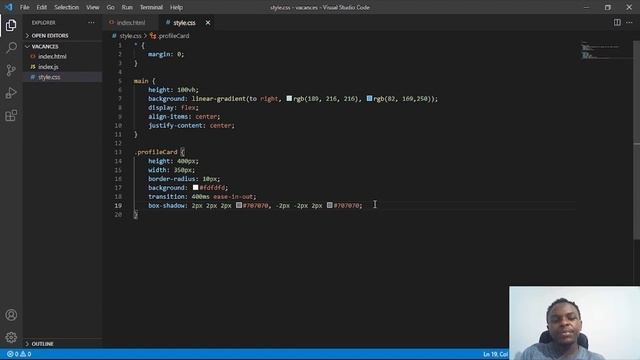Click the errors and warnings status indicator
This screenshot has width=640, height=360.
pos(19,354)
